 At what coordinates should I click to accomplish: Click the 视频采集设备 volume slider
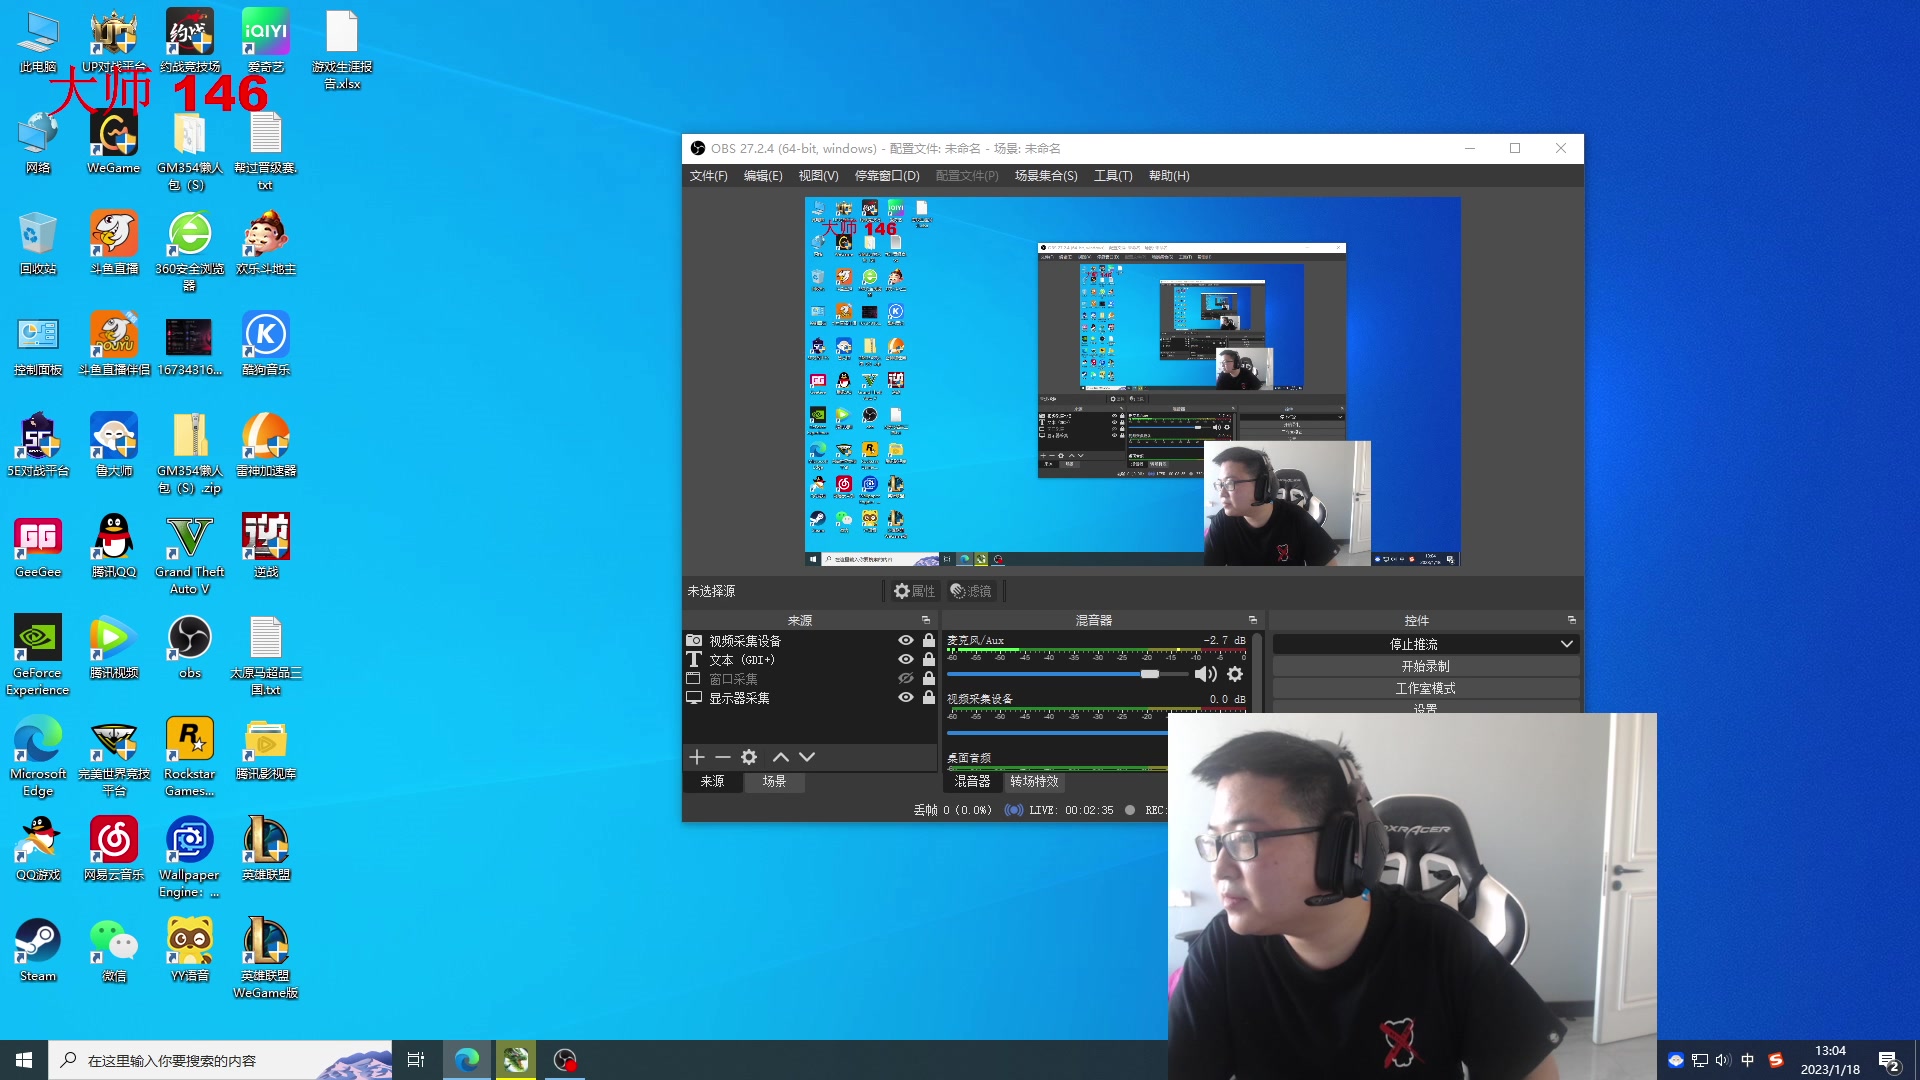(x=1057, y=733)
